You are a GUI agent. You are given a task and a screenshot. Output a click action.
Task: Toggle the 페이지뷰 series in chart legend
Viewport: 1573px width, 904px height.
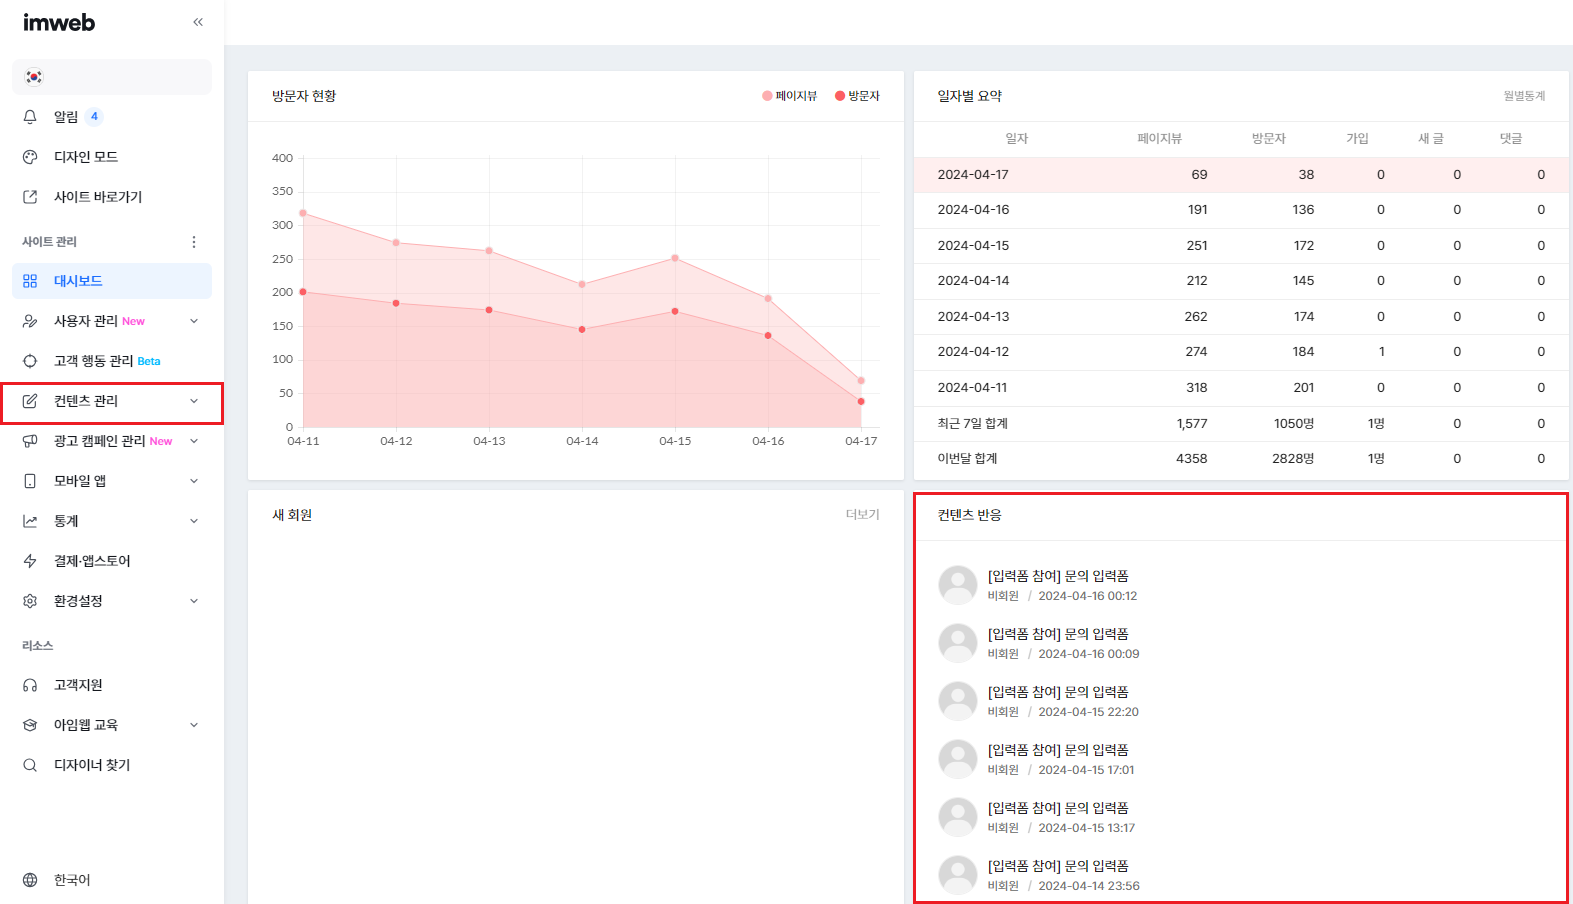790,96
